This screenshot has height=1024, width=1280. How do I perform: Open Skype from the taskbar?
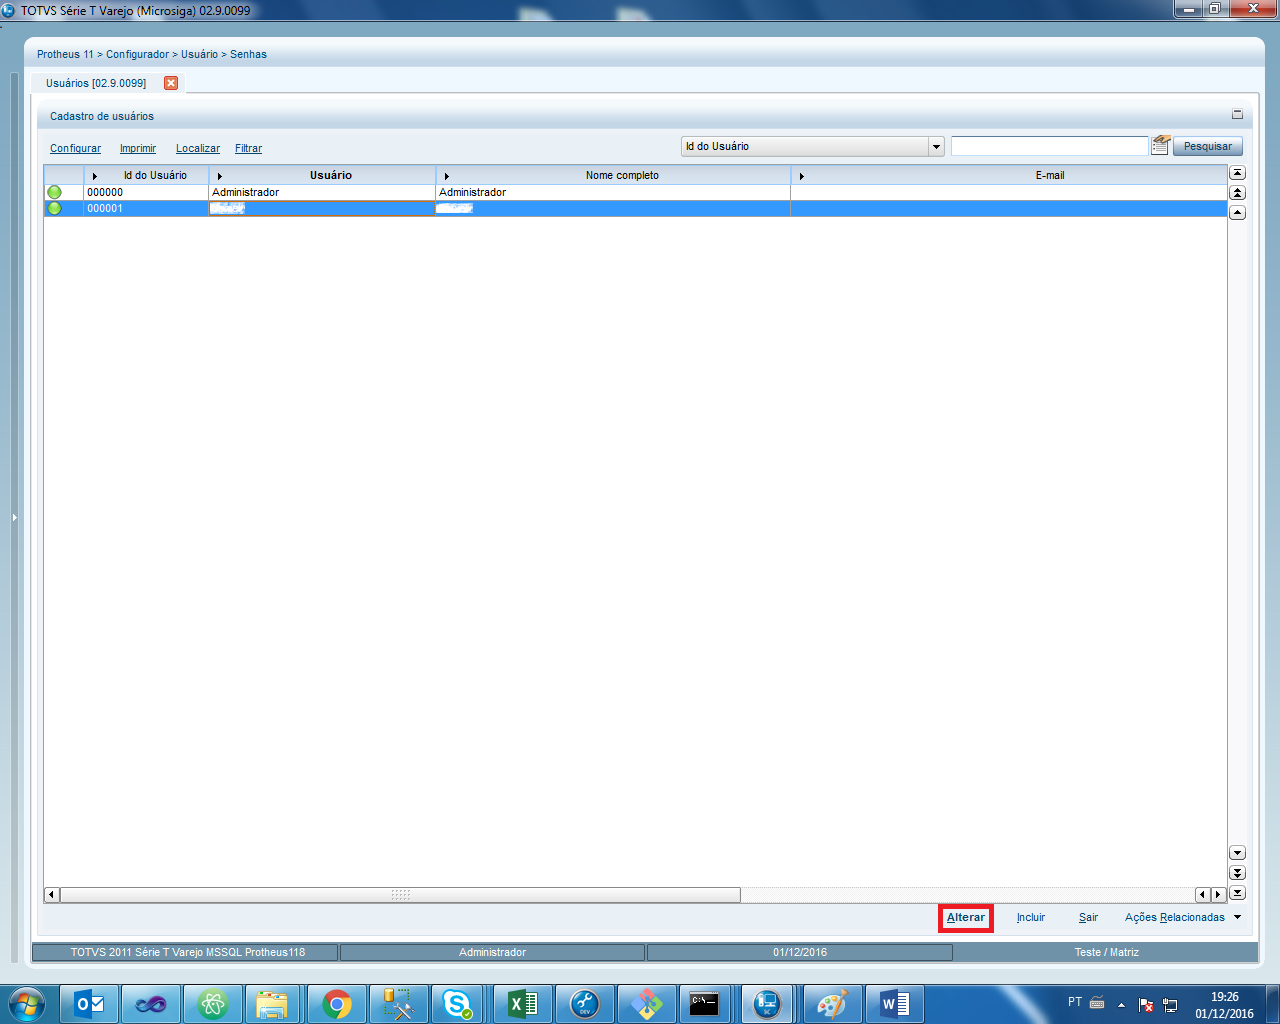coord(459,1004)
